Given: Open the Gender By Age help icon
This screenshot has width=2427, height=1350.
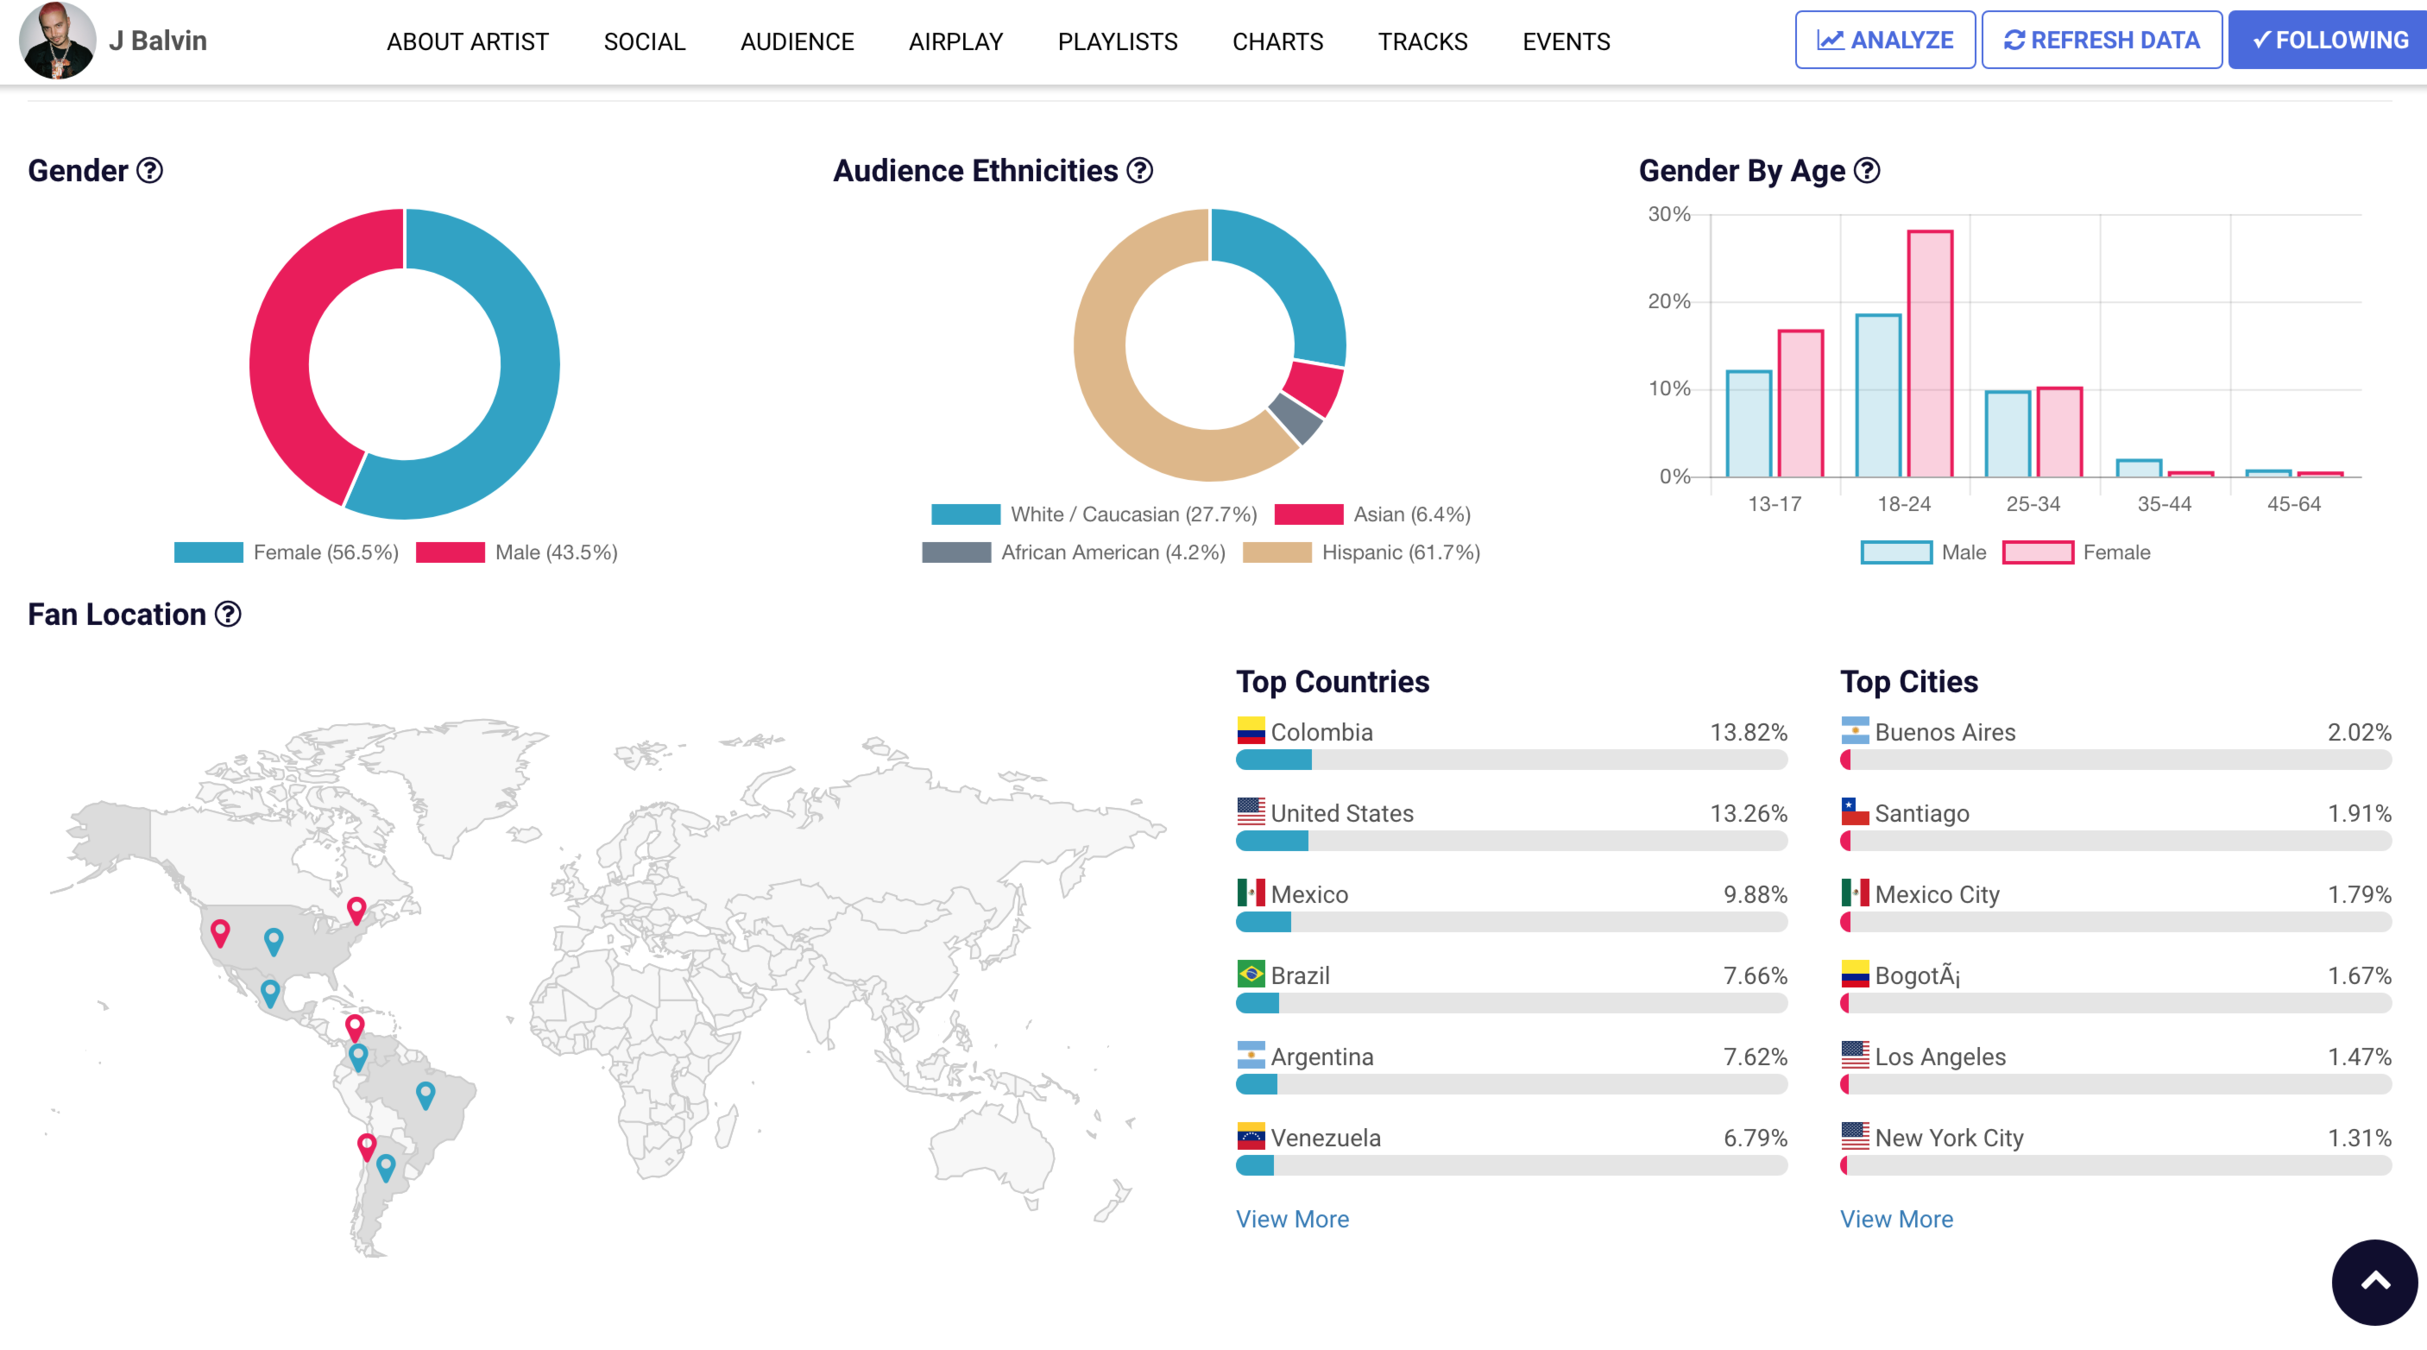Looking at the screenshot, I should coord(1866,172).
